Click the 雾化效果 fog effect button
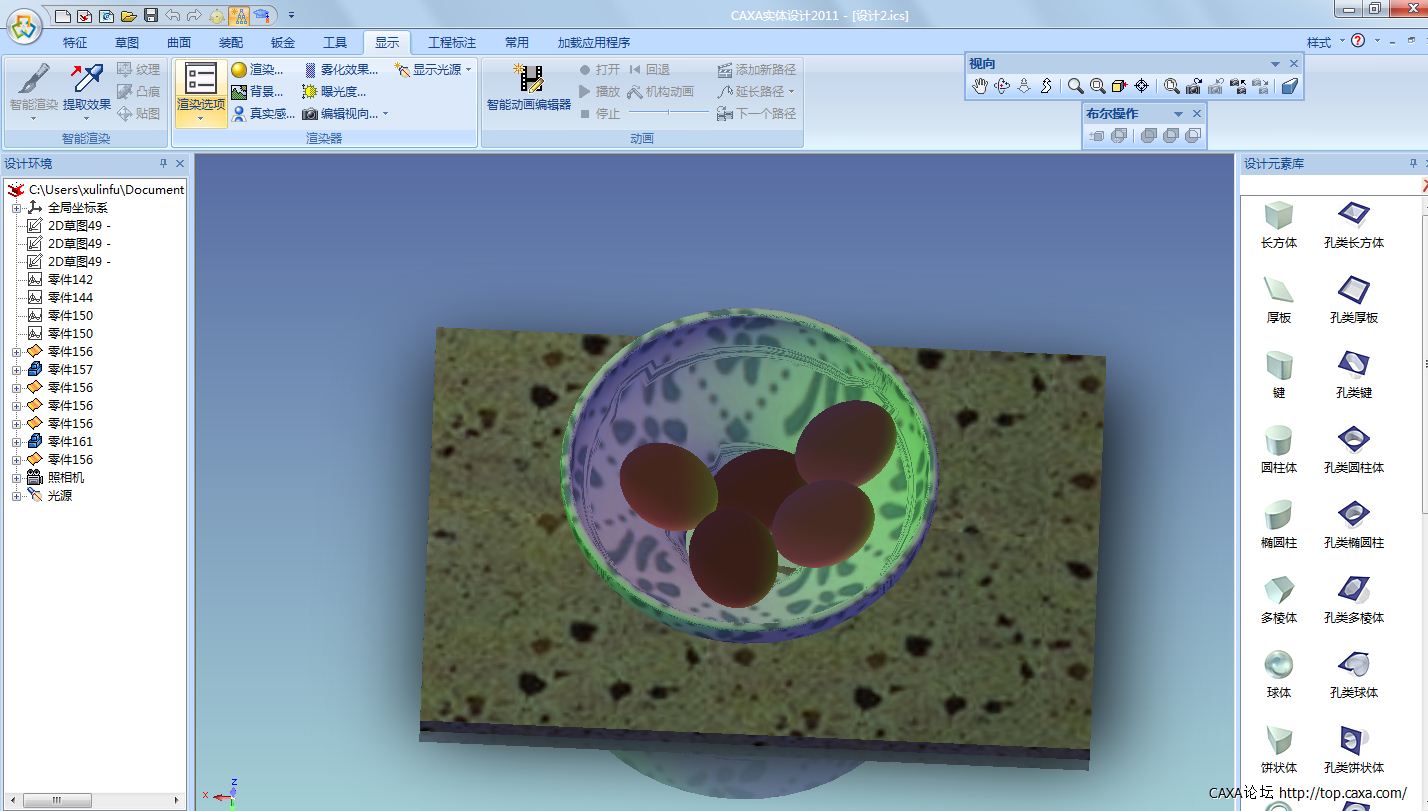Screen dimensions: 1428x811 coord(341,70)
